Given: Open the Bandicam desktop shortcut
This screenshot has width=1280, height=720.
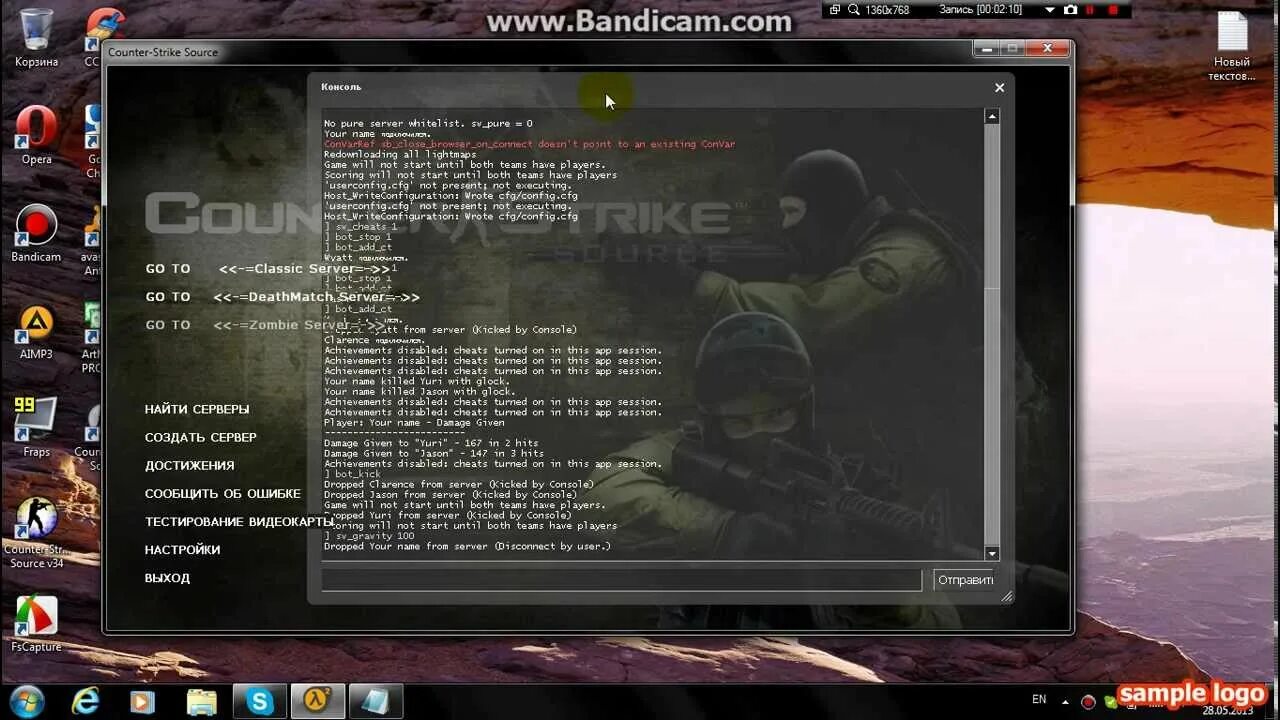Looking at the screenshot, I should point(36,233).
